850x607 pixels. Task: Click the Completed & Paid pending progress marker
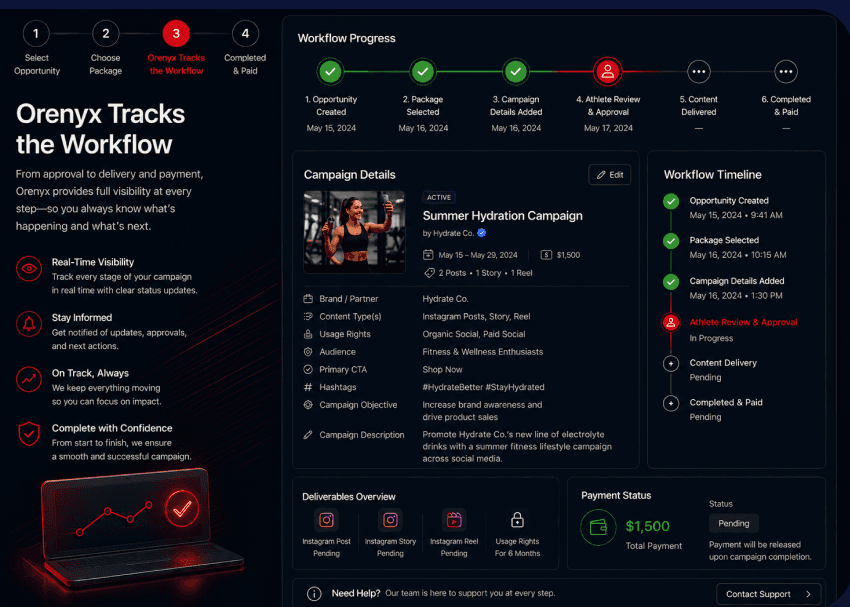point(786,72)
